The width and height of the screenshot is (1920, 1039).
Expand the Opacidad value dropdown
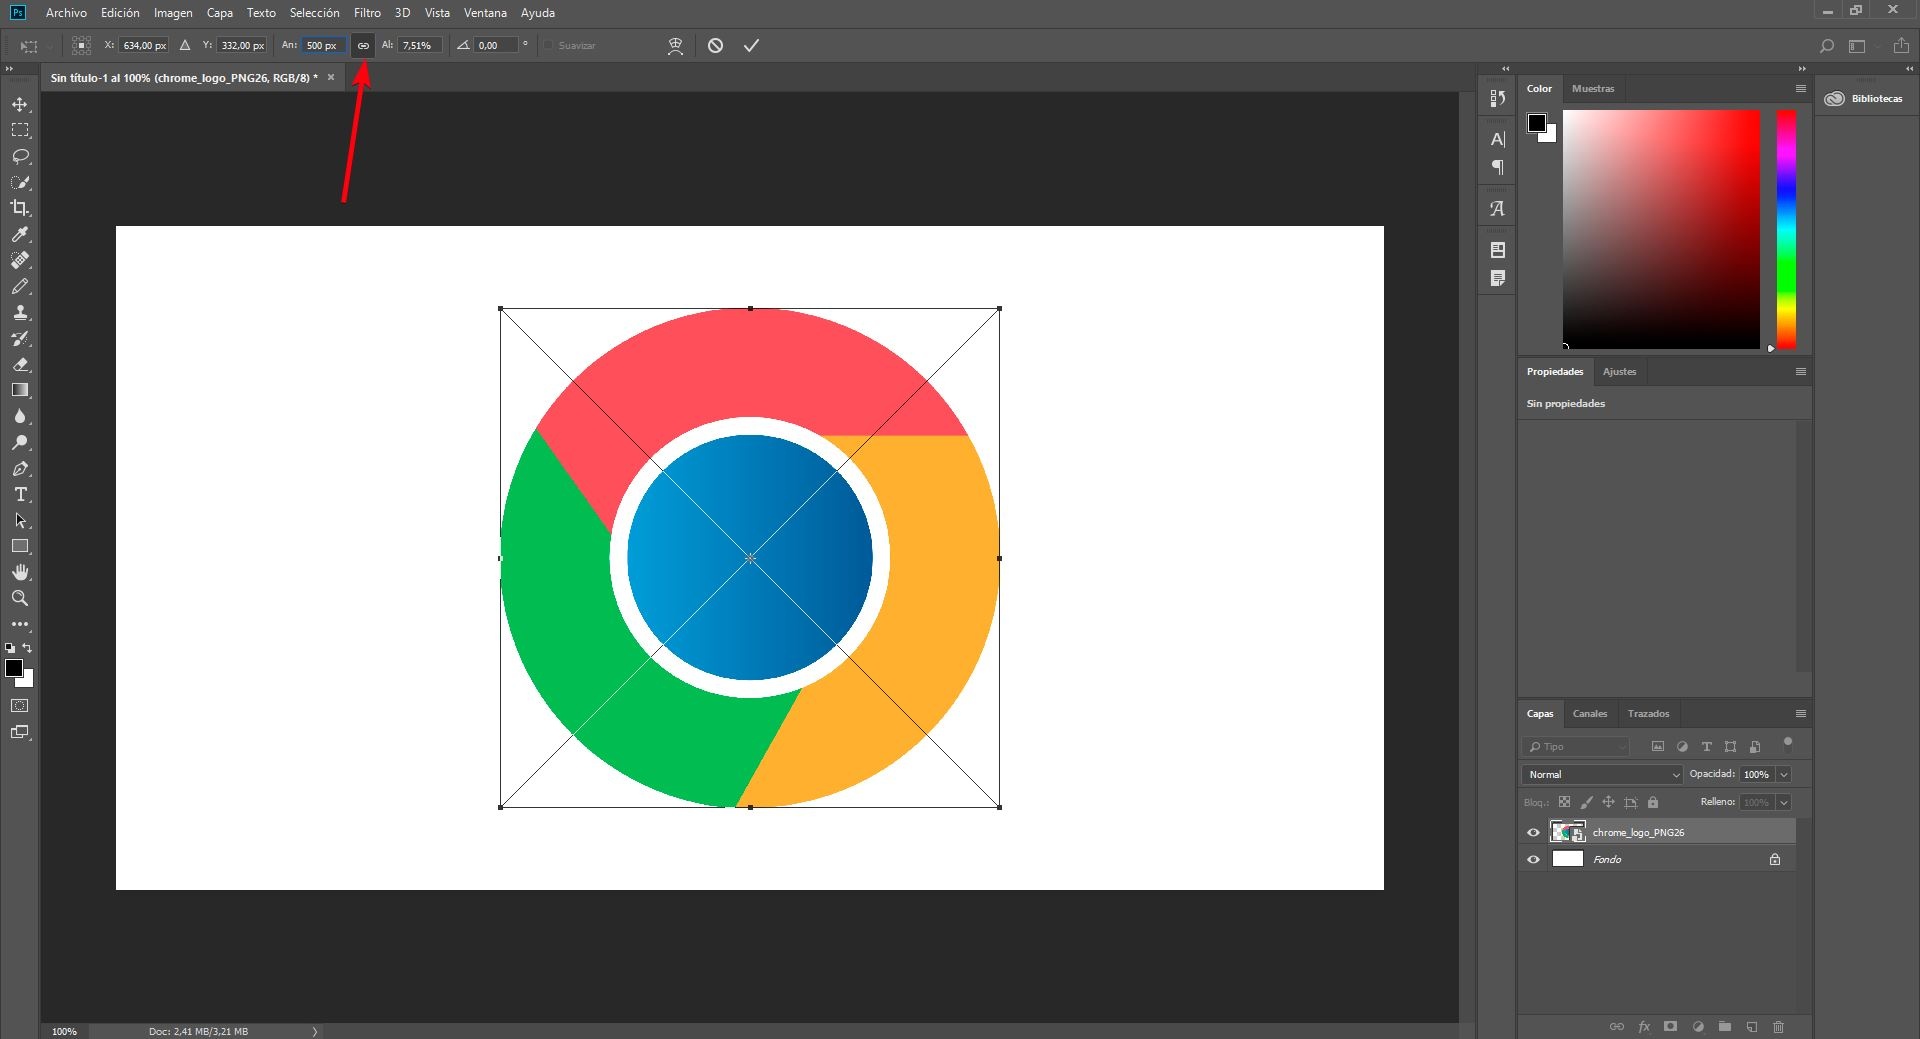1784,774
